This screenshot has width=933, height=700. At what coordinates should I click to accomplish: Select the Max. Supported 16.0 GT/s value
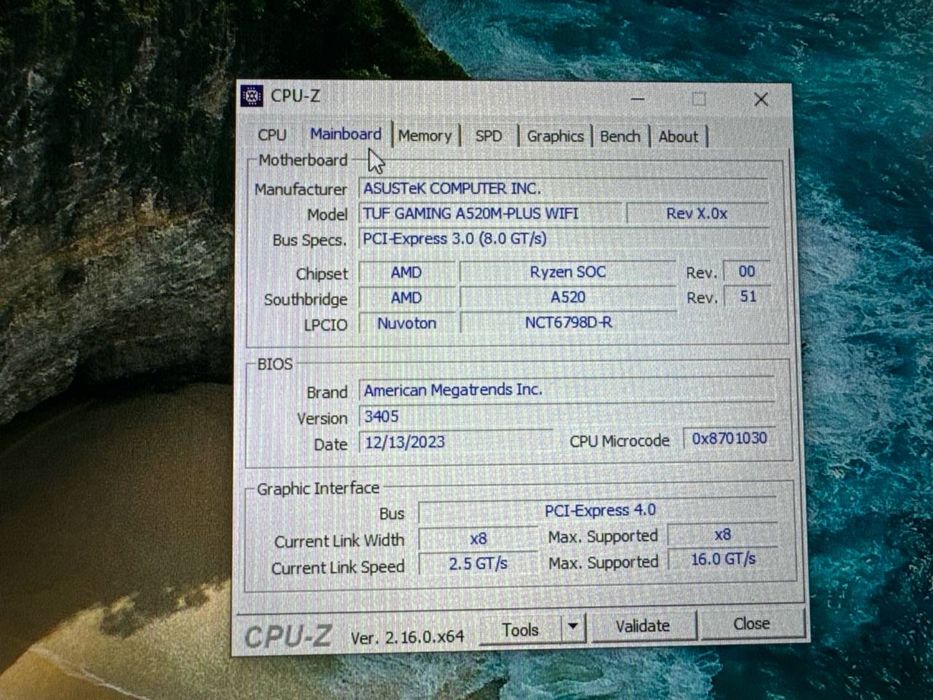724,560
